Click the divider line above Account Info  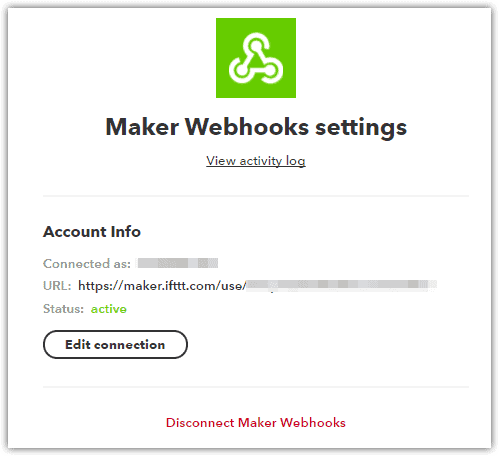click(256, 196)
